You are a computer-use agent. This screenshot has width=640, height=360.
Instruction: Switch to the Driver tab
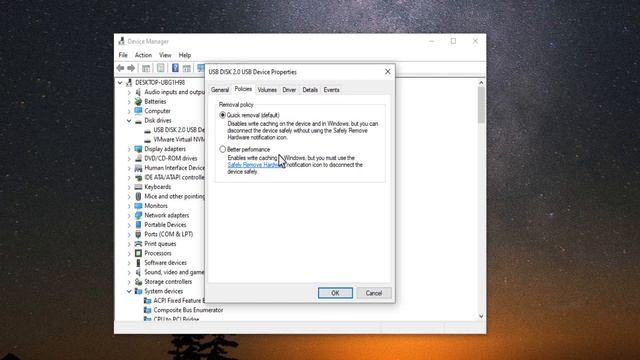point(289,90)
